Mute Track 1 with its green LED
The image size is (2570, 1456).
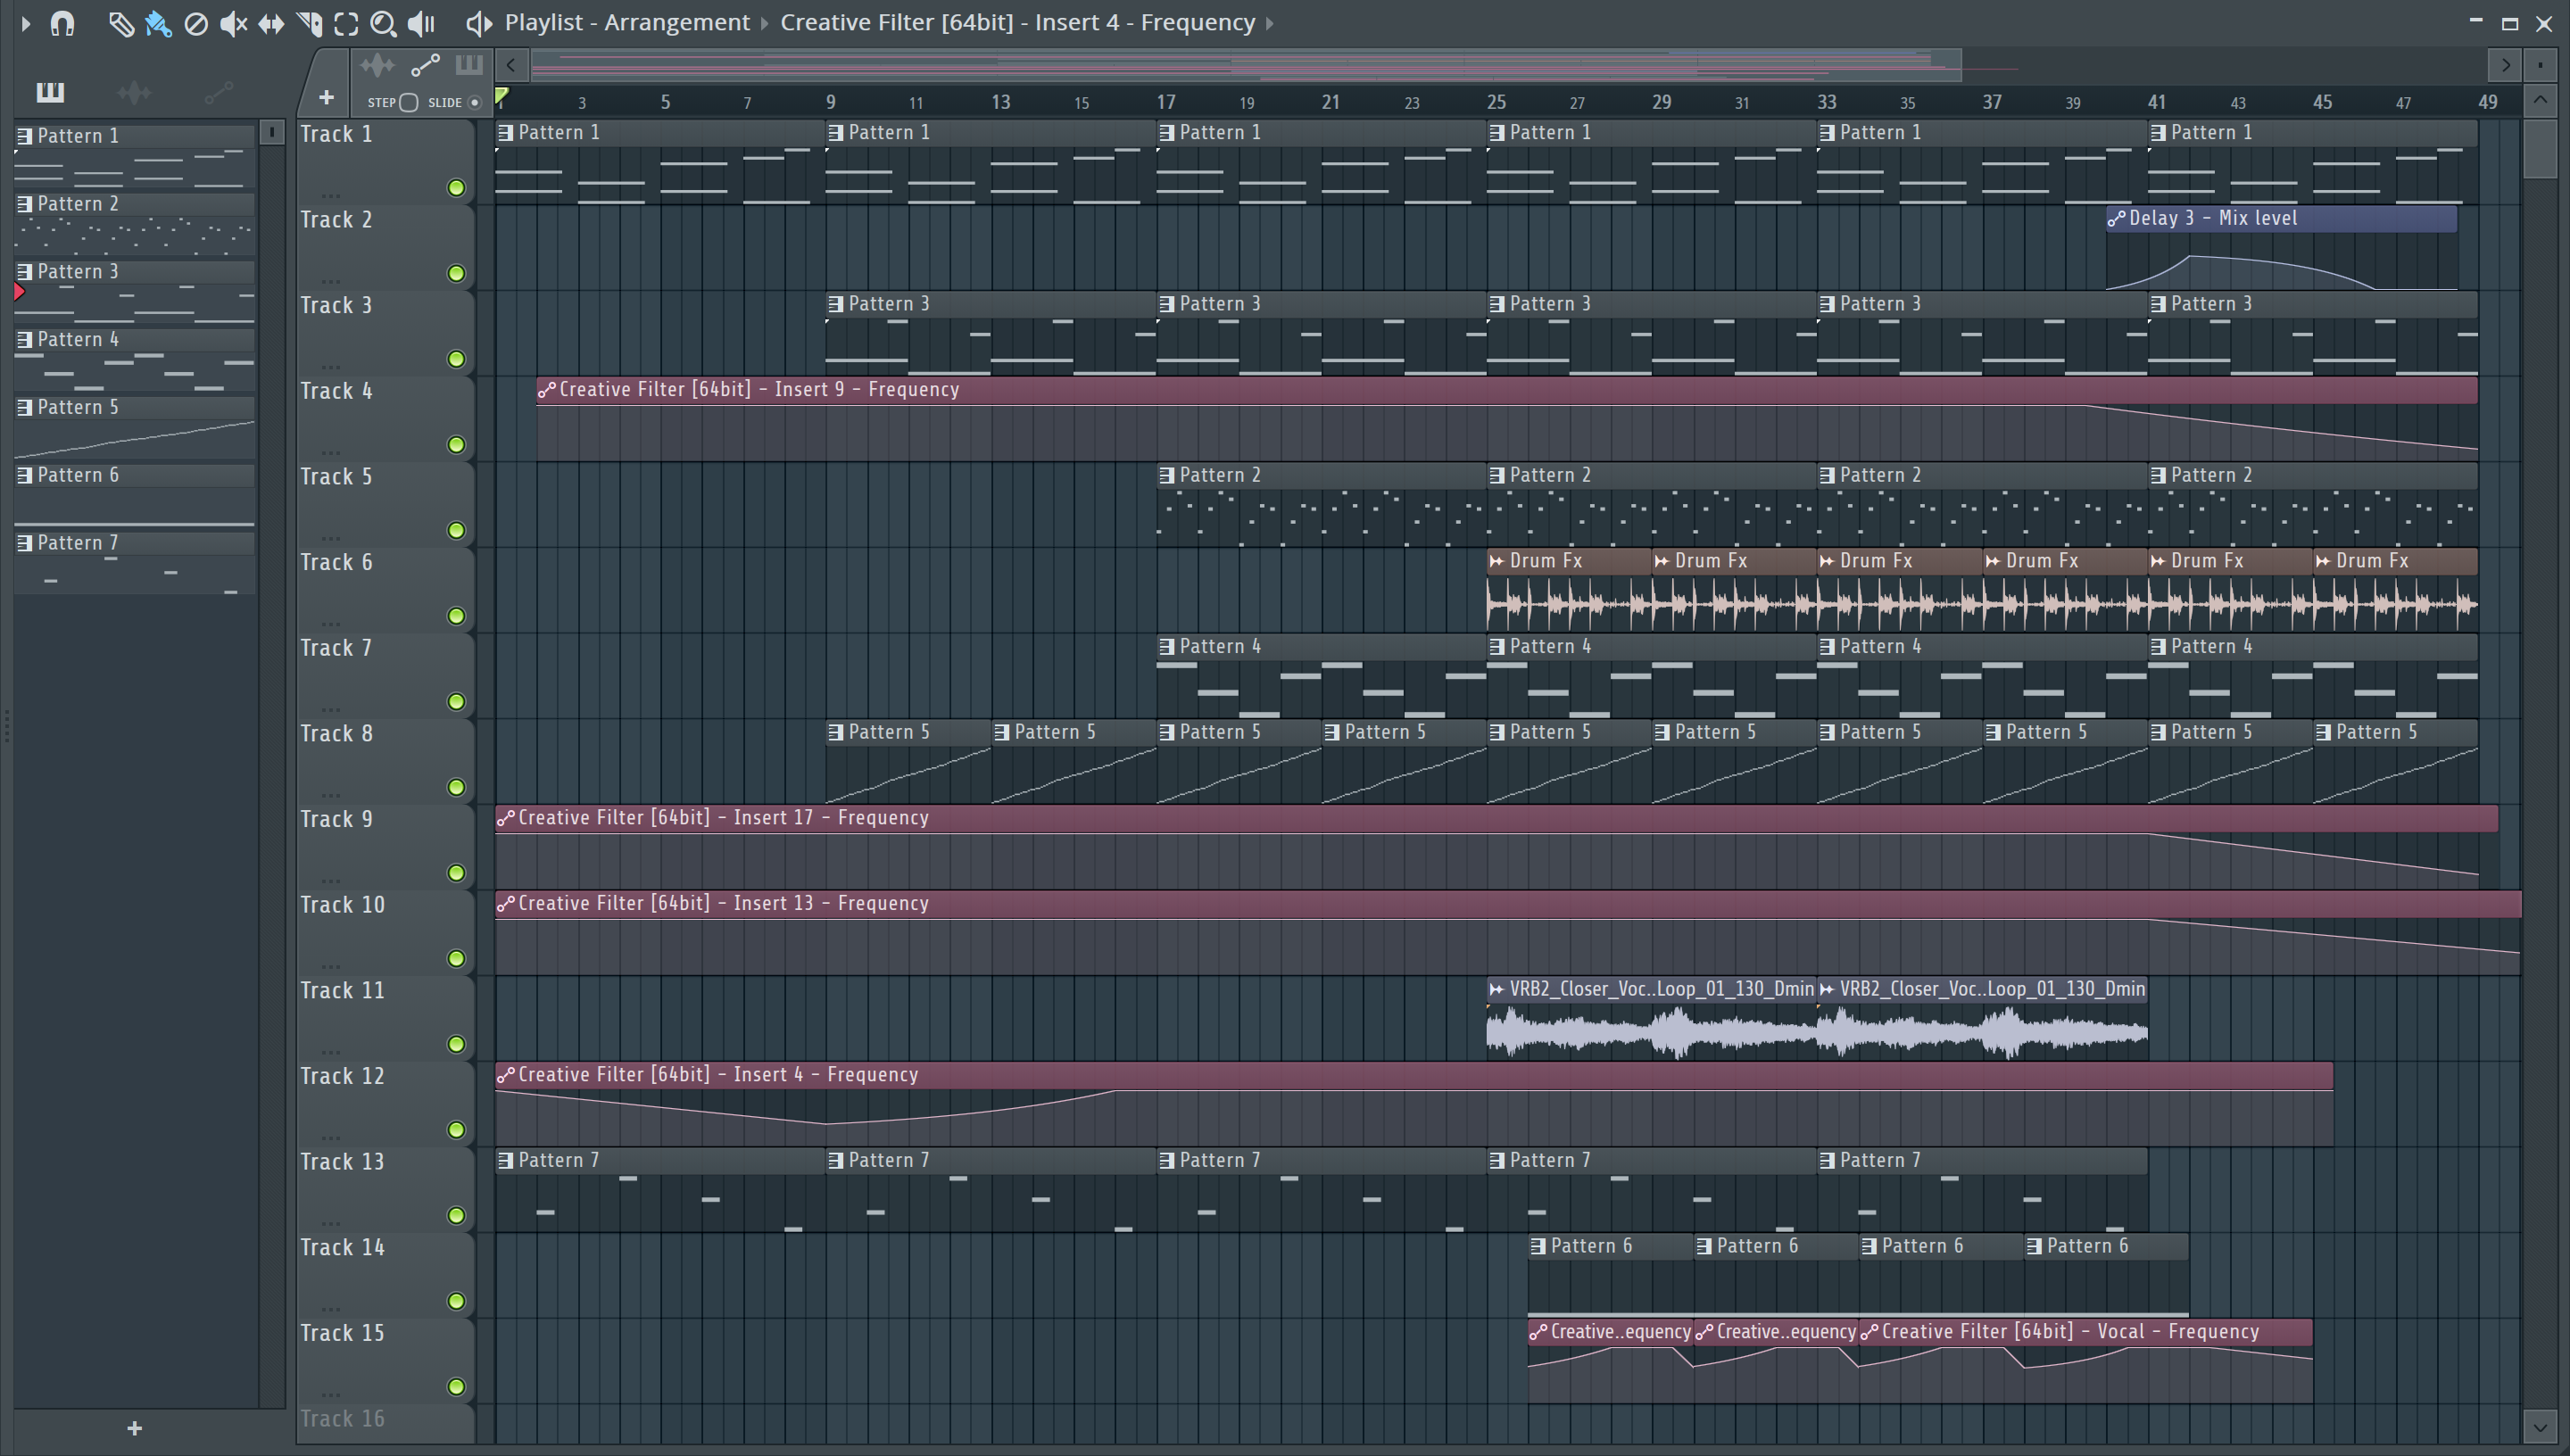click(x=456, y=188)
